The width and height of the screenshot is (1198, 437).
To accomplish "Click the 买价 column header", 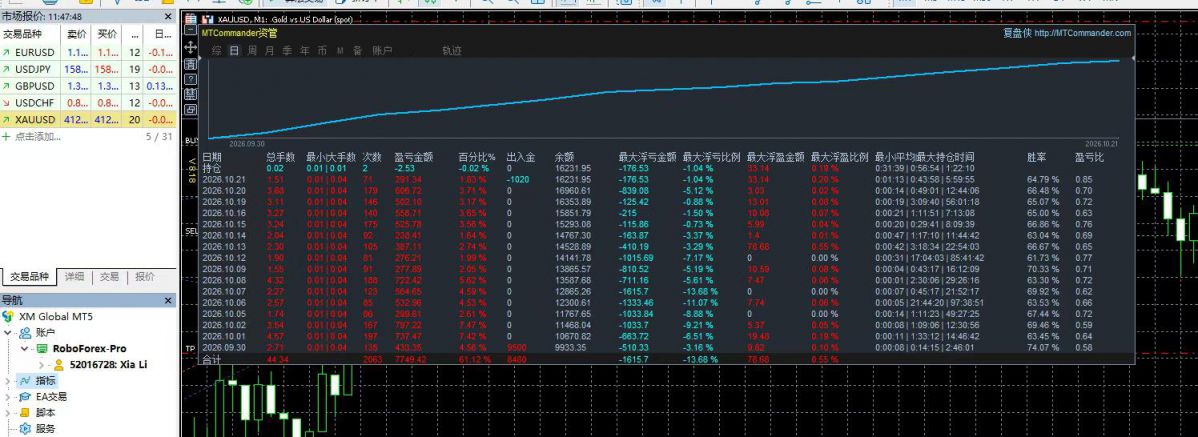I will pyautogui.click(x=108, y=34).
